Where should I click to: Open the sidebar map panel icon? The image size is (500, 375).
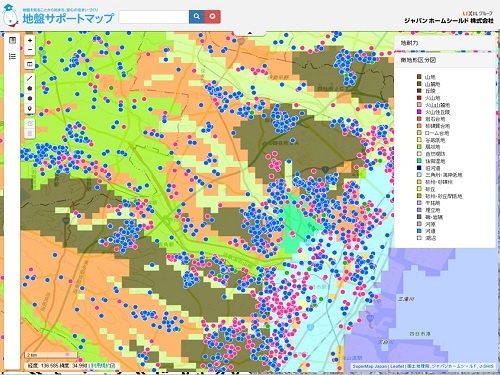tap(12, 40)
